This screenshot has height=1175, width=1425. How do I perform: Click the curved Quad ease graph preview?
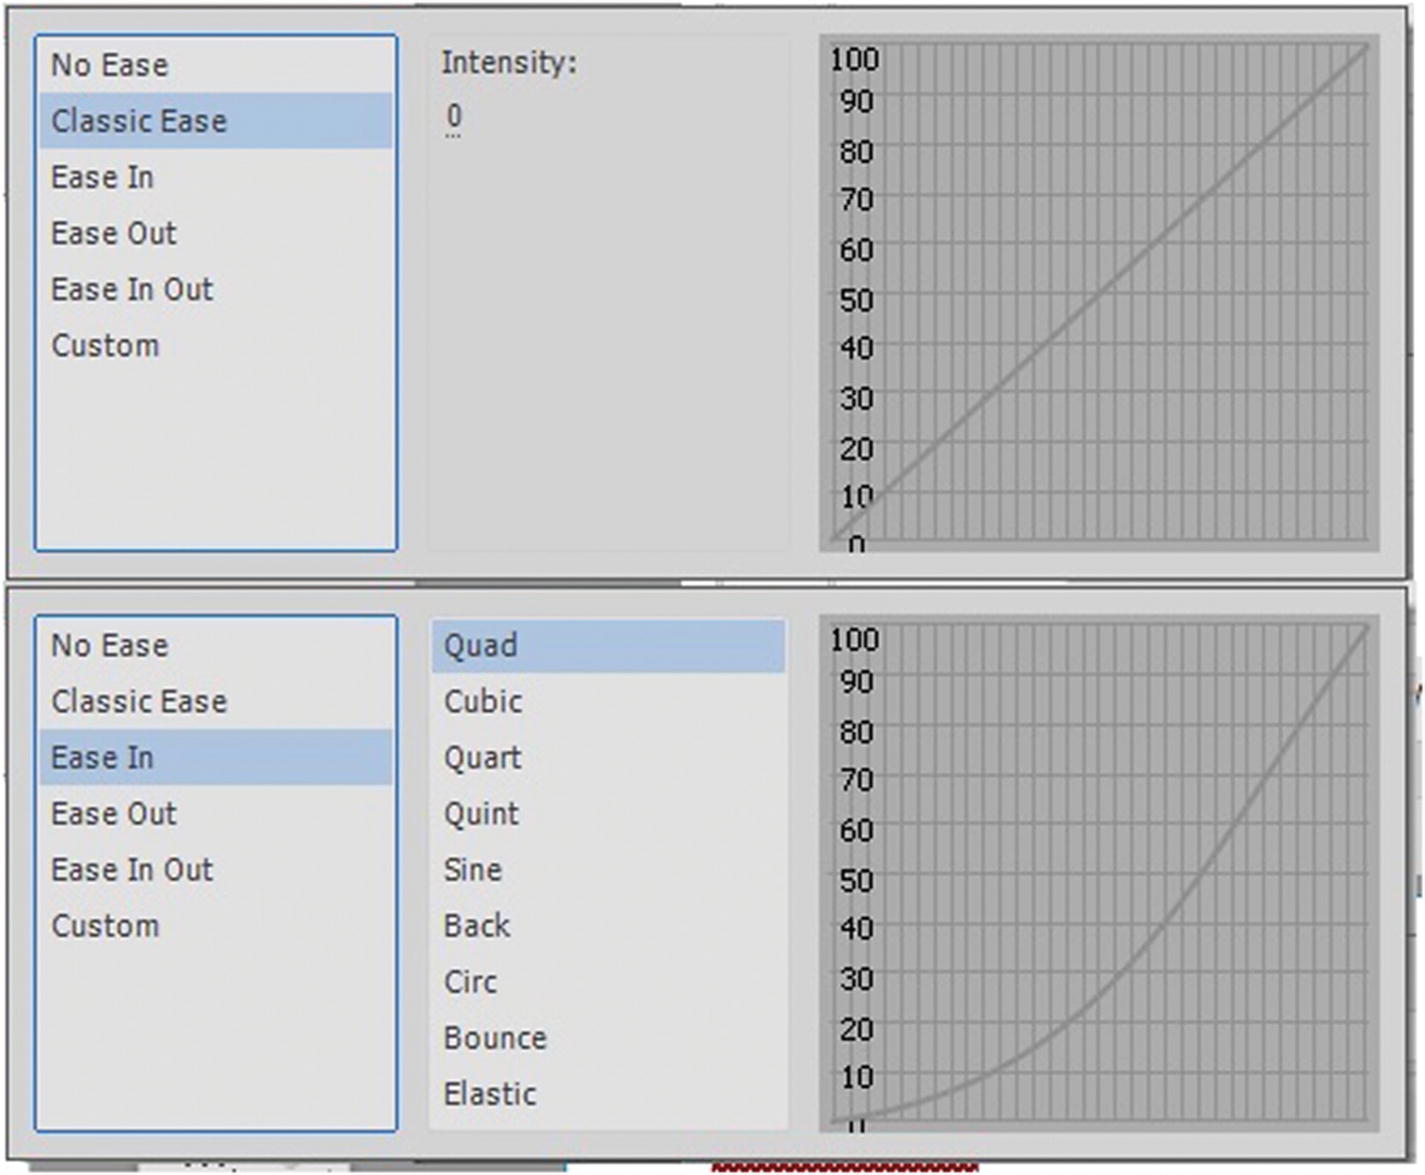[1100, 873]
